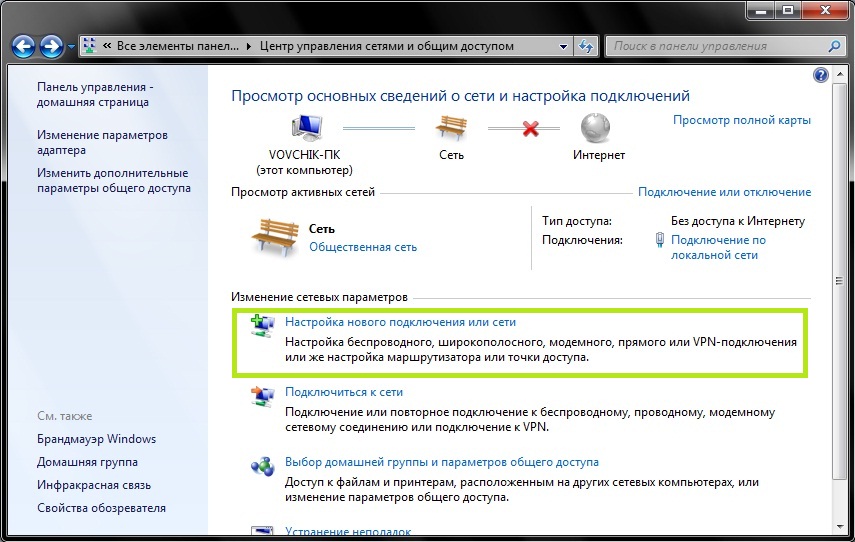Open 'Брандмауэр Windows' in the sidebar

(x=97, y=439)
